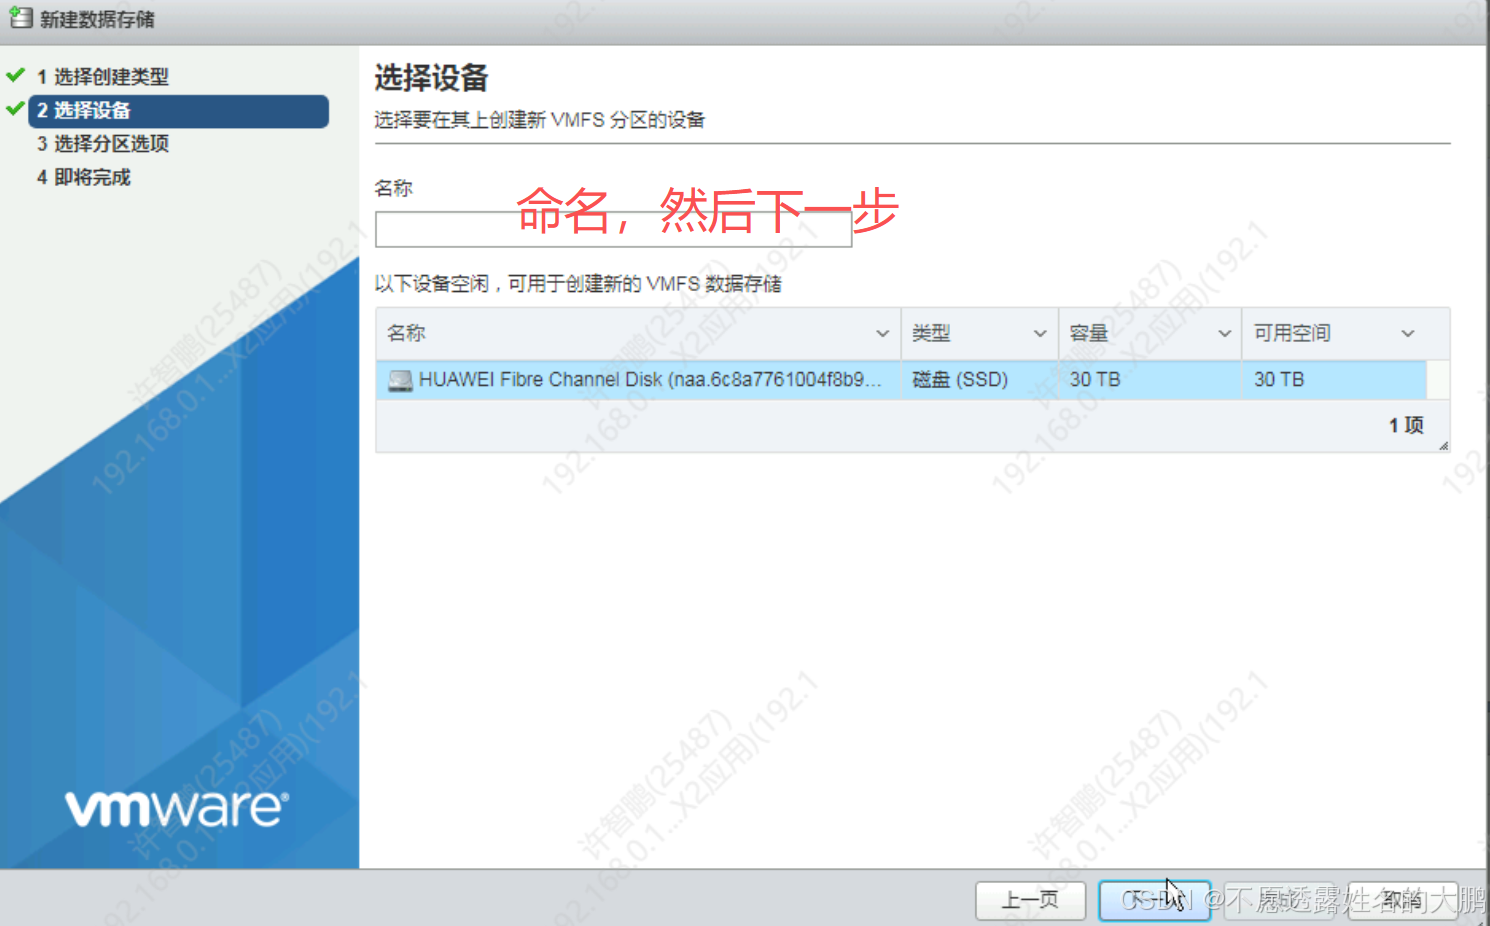Select step 3 选择分区选项
This screenshot has width=1490, height=926.
[102, 144]
